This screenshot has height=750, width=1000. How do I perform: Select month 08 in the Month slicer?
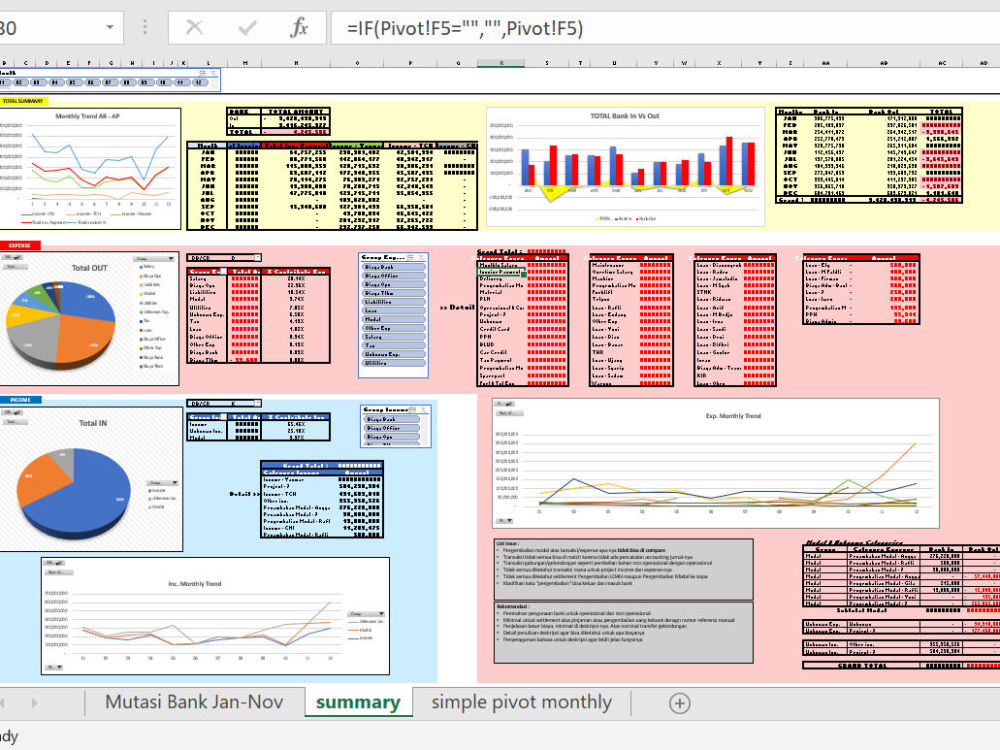tap(126, 82)
